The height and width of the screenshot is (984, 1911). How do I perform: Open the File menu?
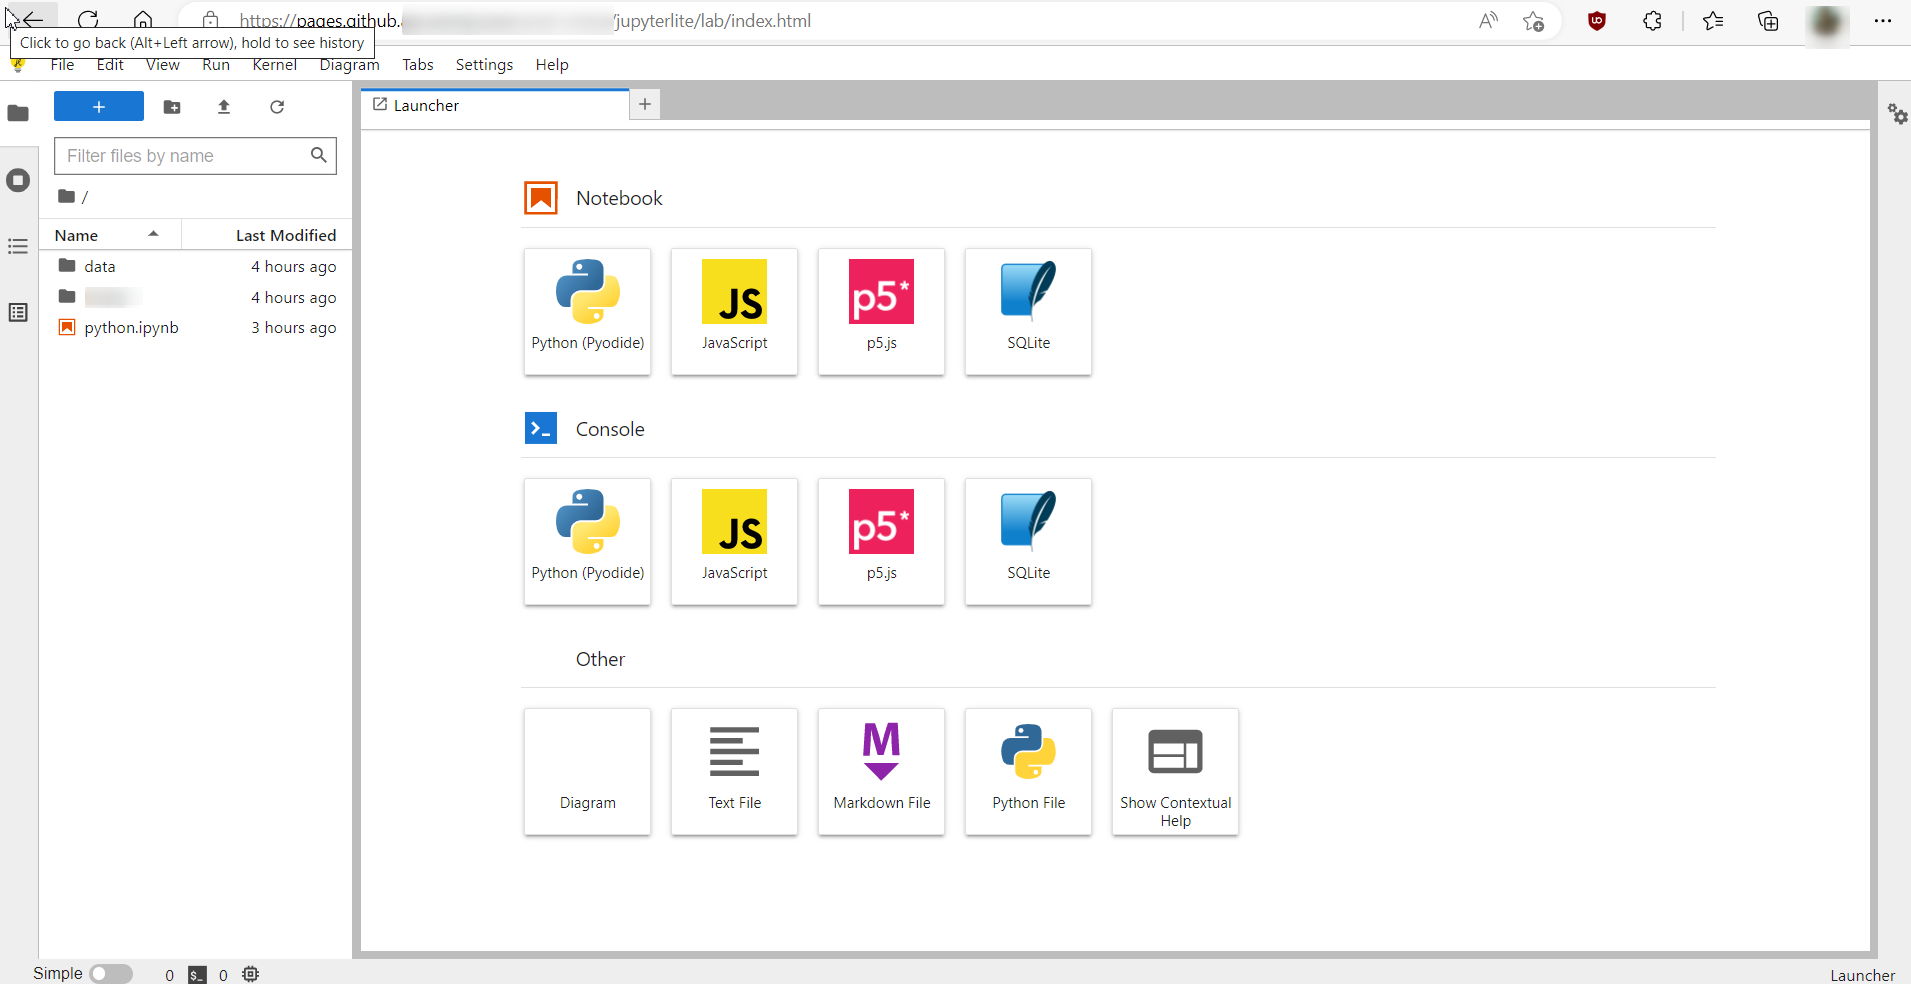click(x=62, y=65)
